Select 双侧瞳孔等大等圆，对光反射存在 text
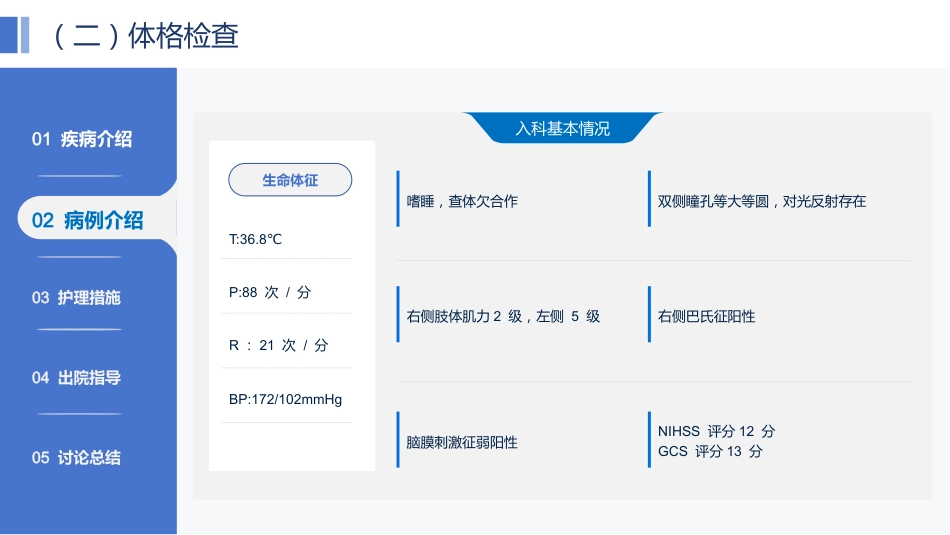This screenshot has width=950, height=535. point(762,201)
